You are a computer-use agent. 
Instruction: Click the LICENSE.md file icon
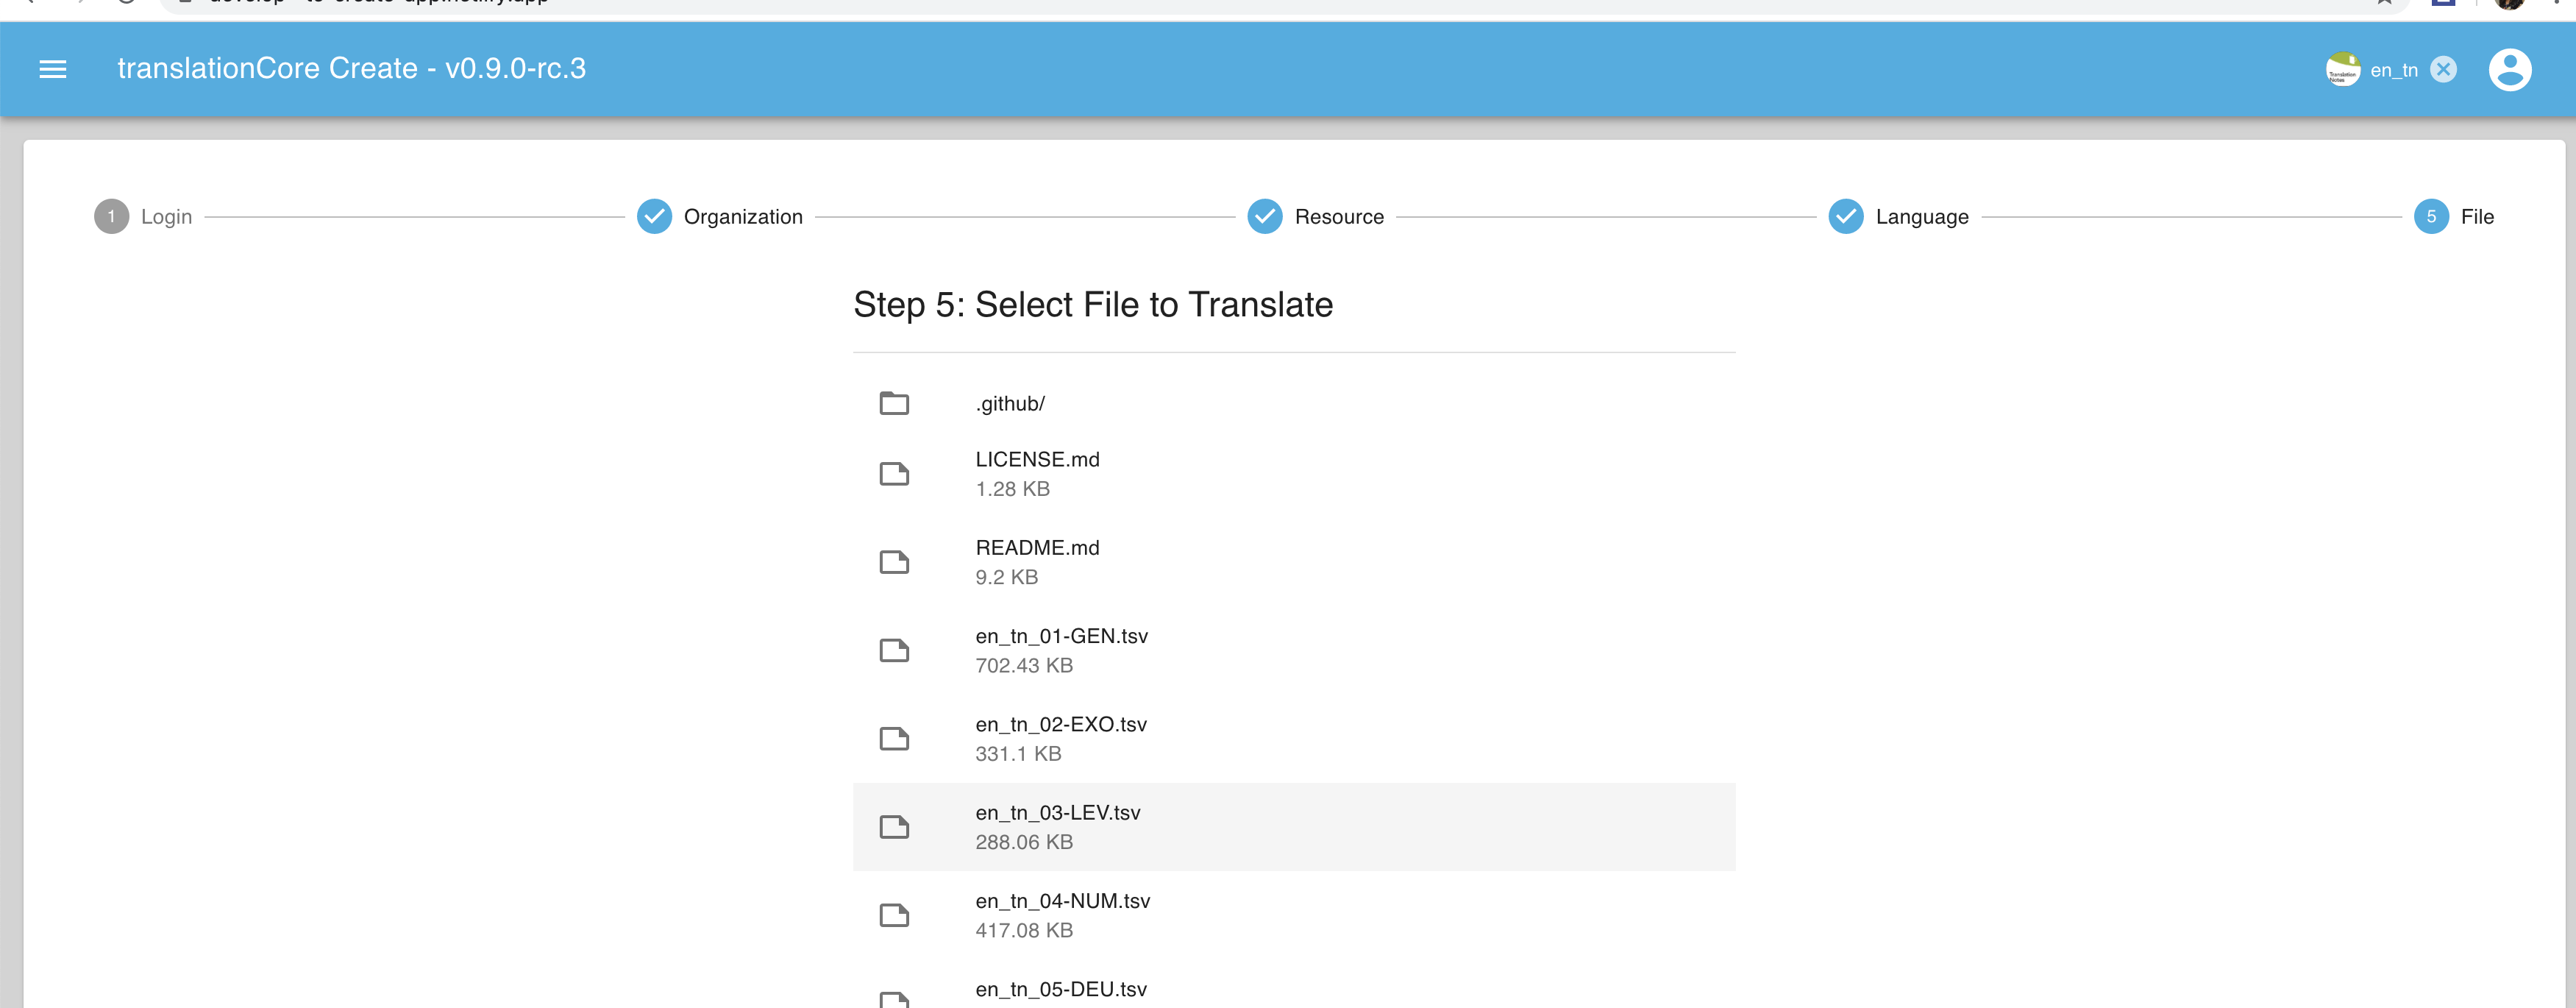(894, 474)
